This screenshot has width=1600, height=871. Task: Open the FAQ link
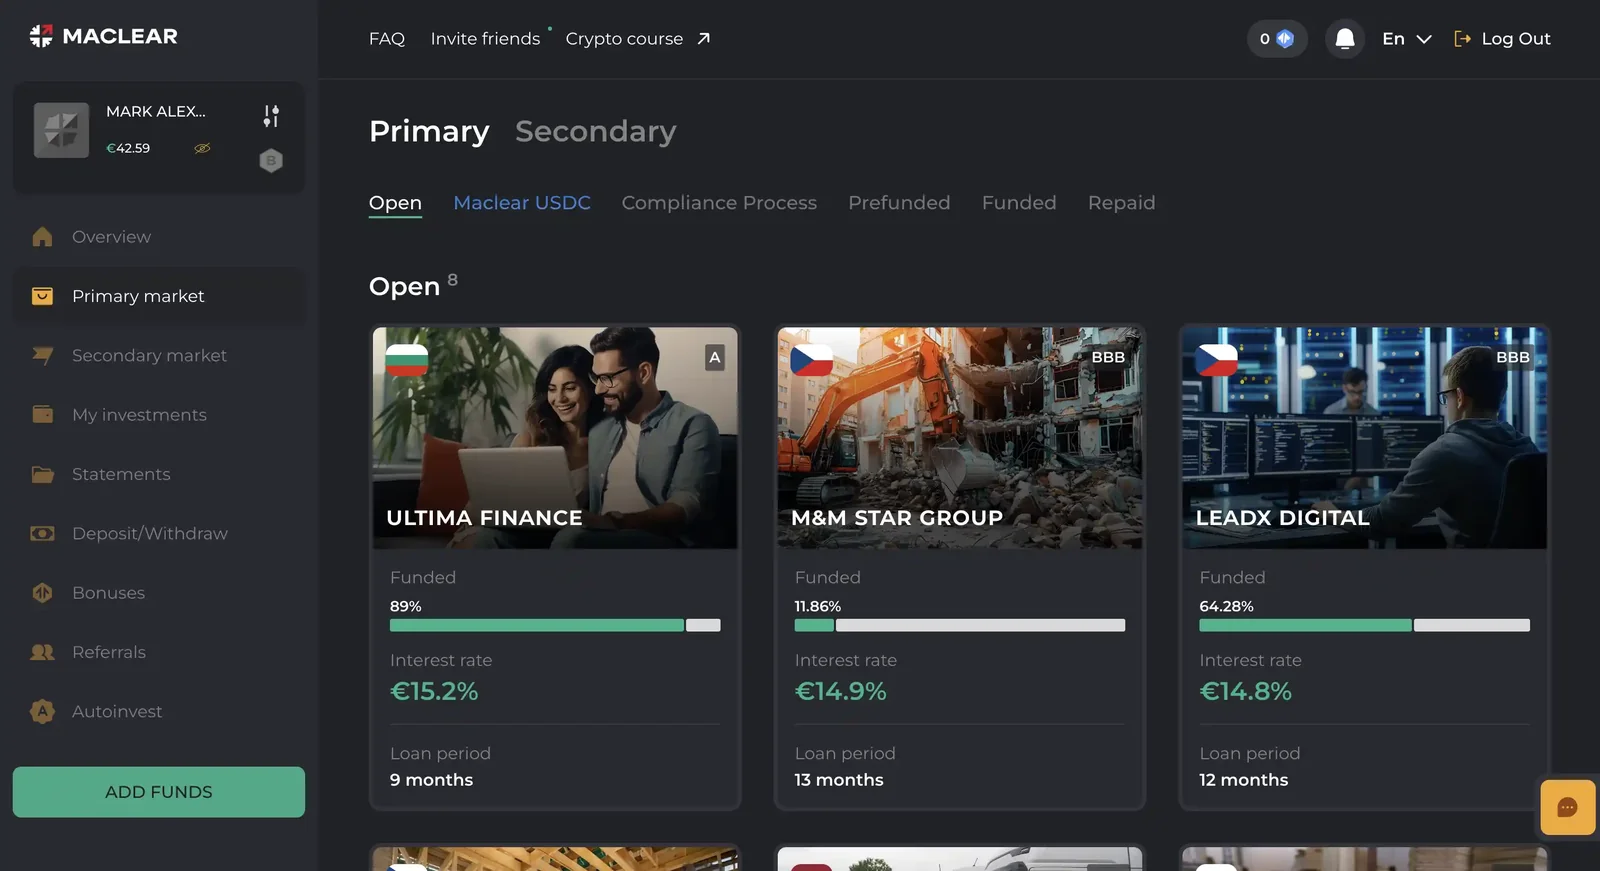coord(387,39)
